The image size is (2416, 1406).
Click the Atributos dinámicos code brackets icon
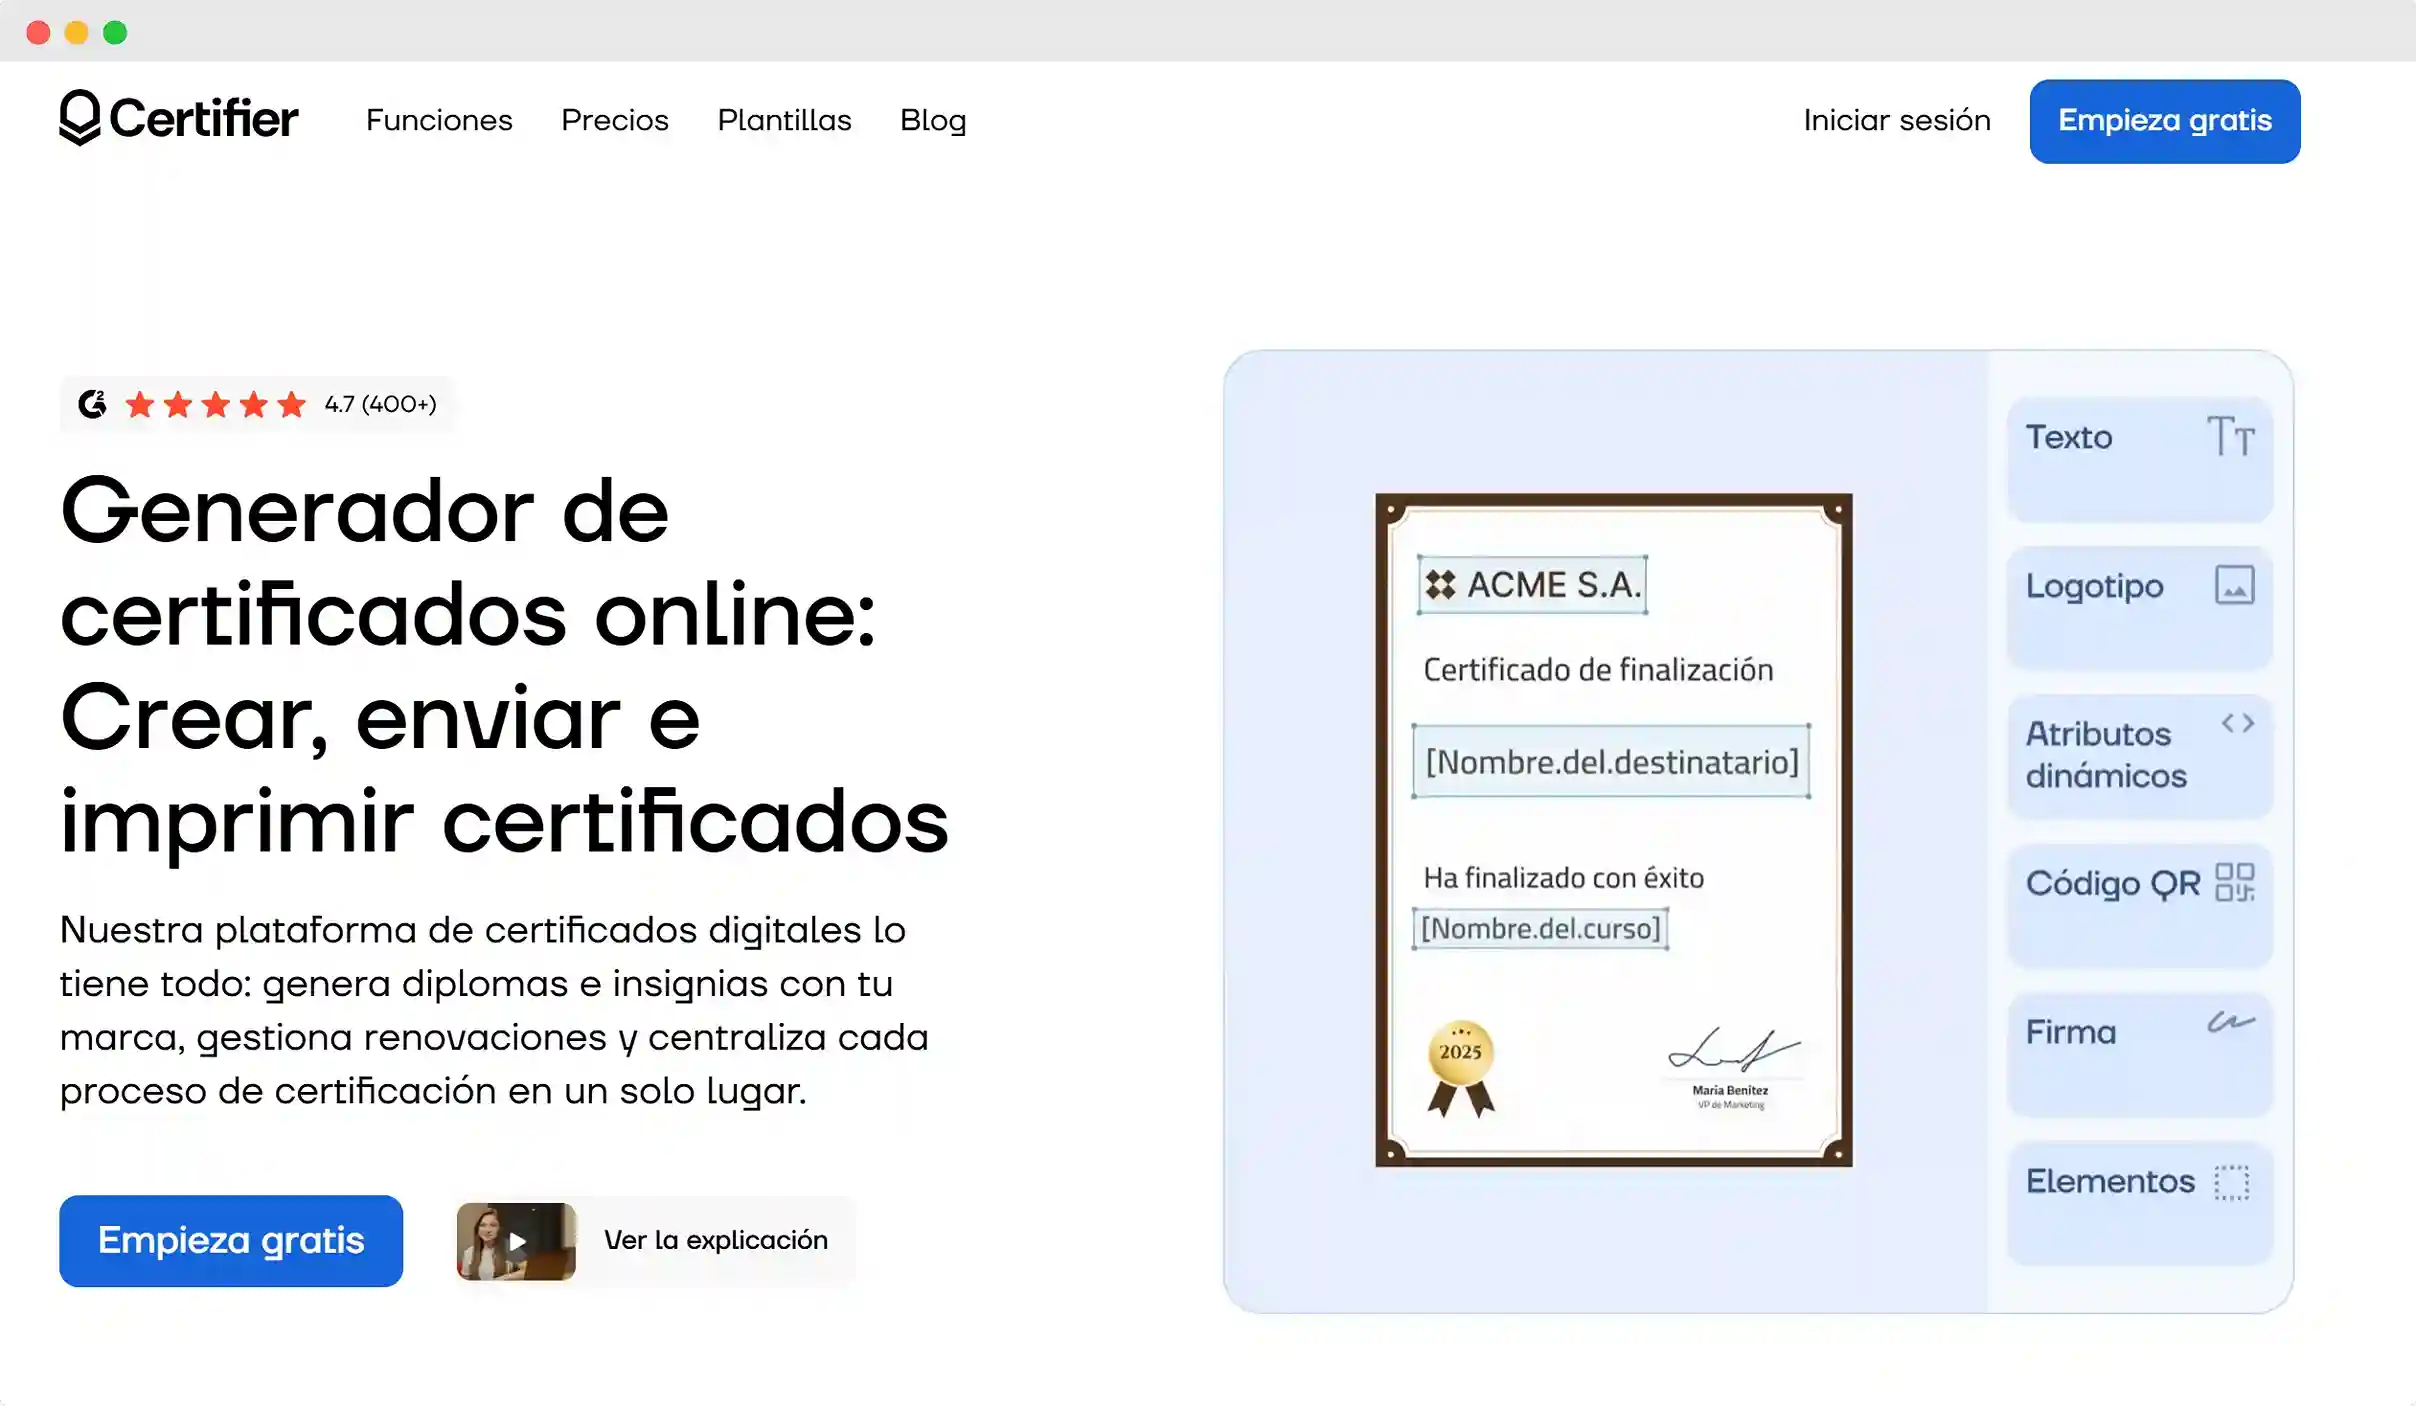(x=2237, y=723)
